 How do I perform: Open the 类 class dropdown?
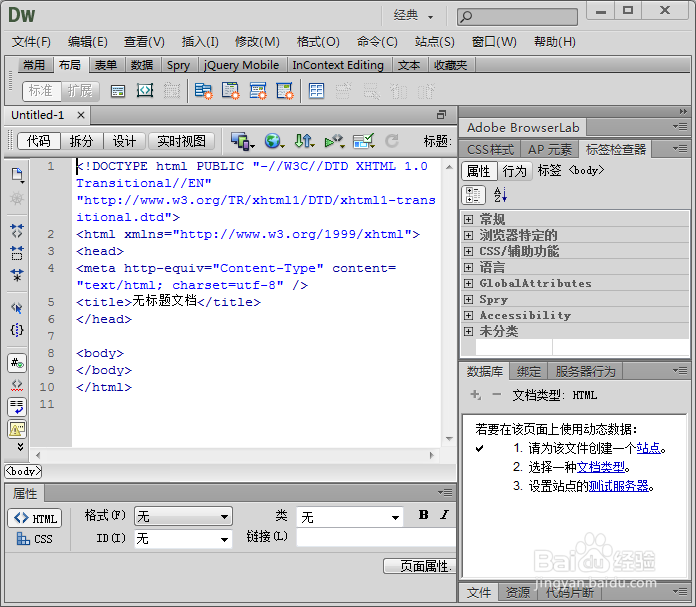coord(350,517)
